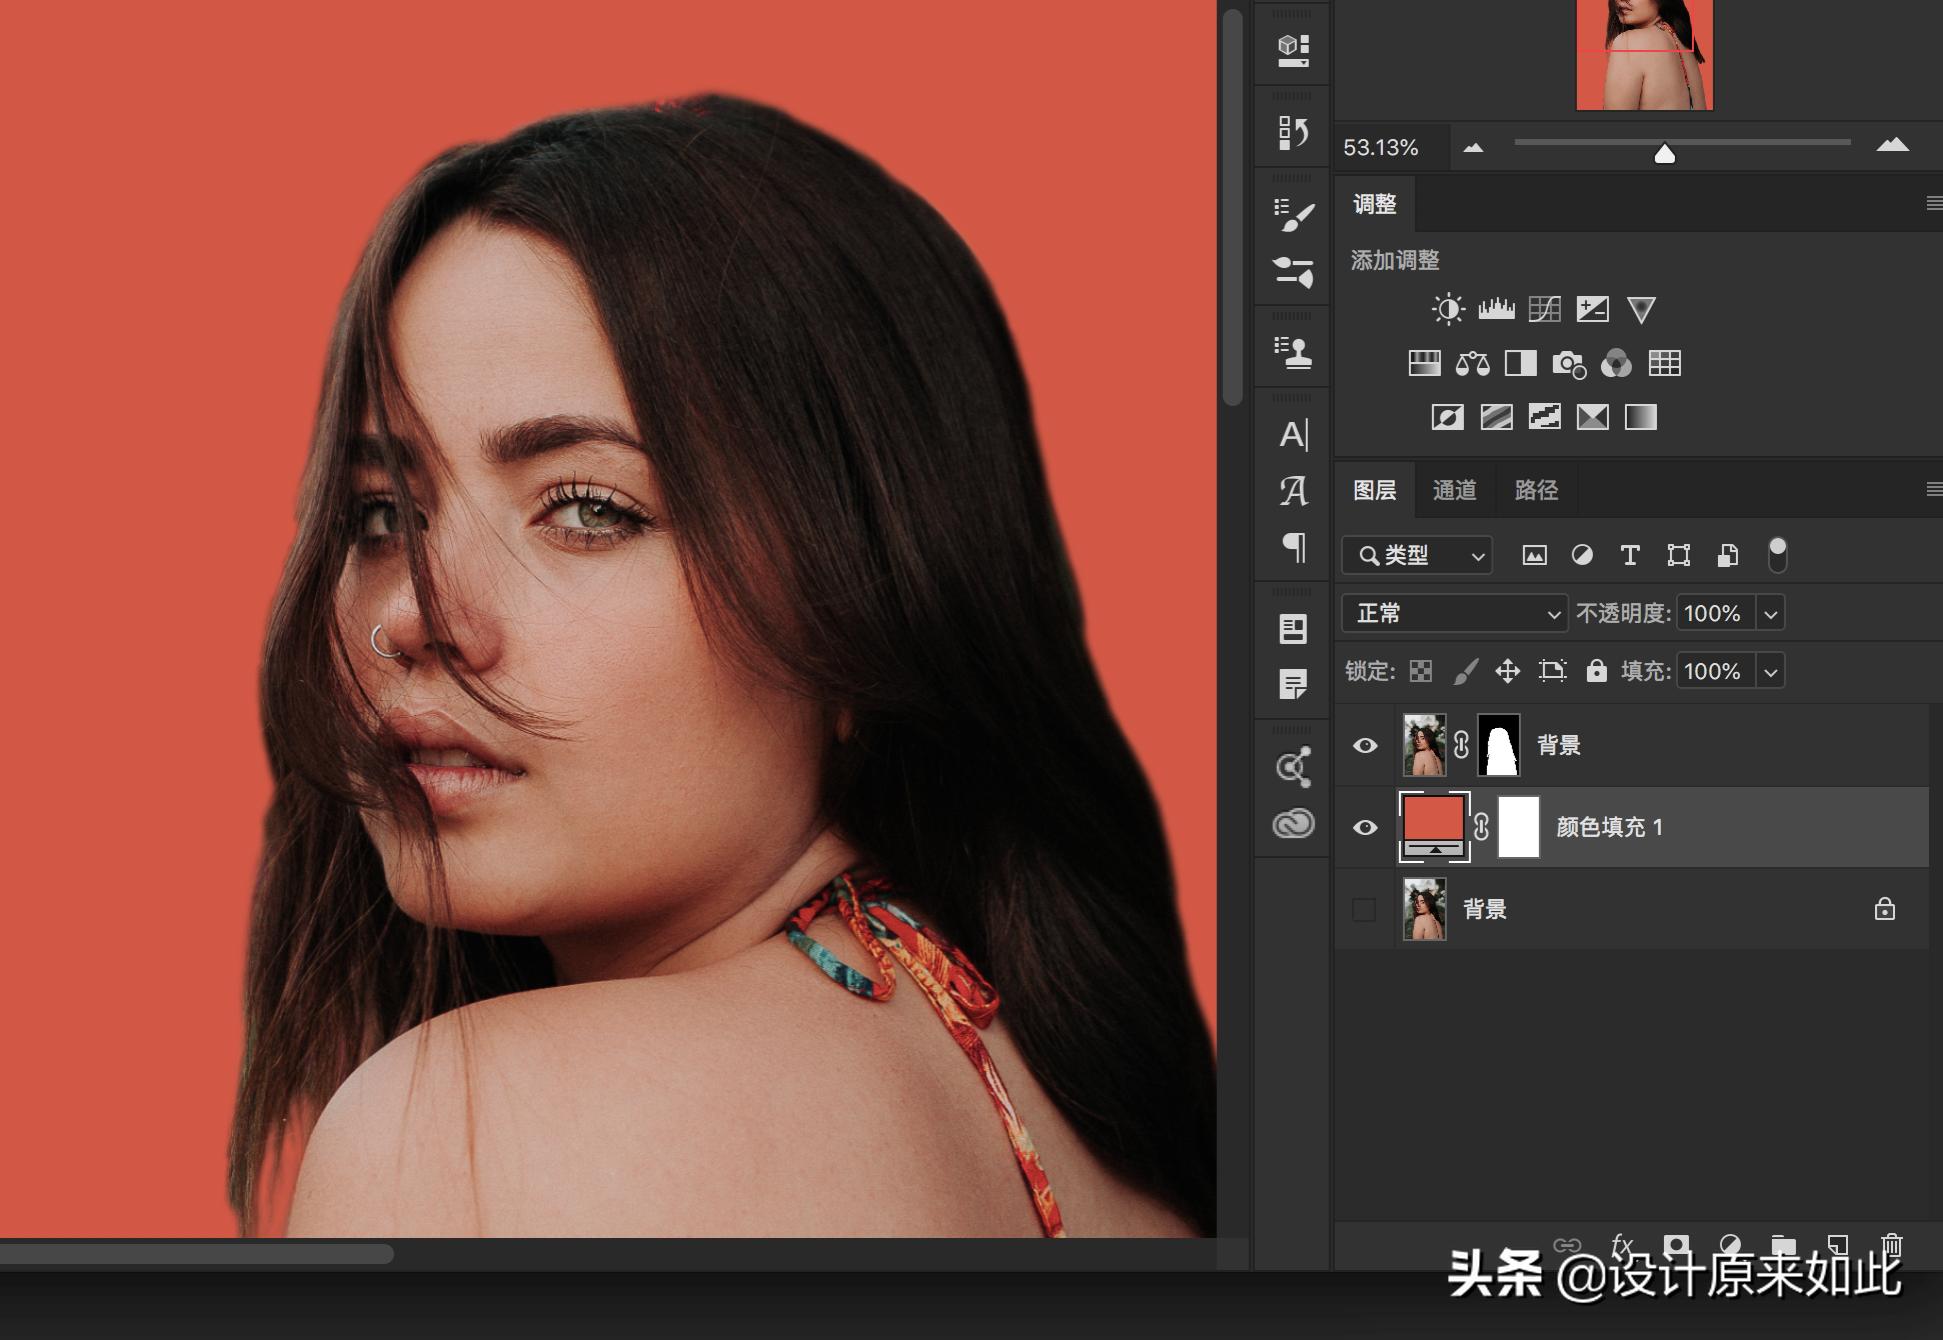Screen dimensions: 1943x1340
Task: Open the blend mode 正常 dropdown
Action: click(x=1453, y=613)
